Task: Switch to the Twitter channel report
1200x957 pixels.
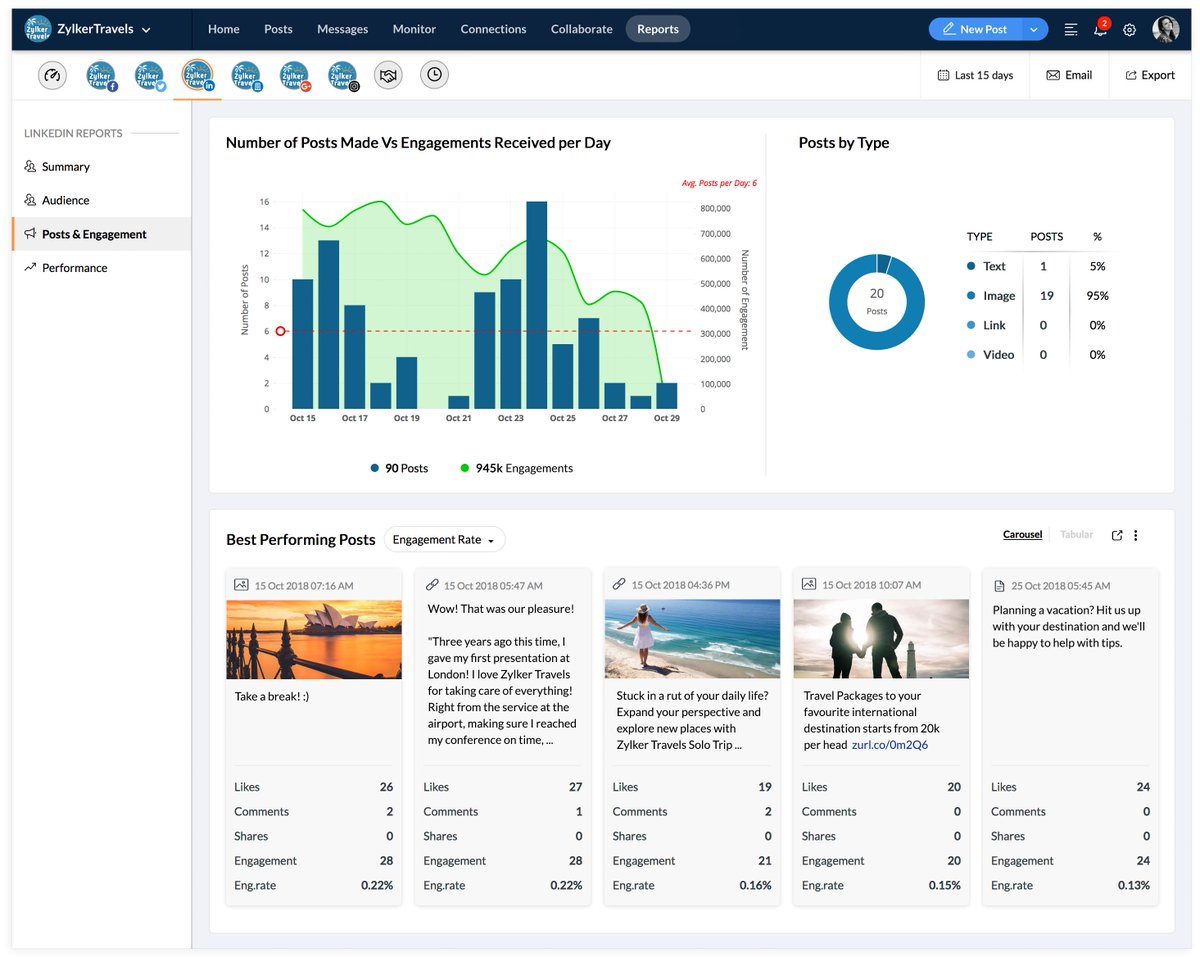Action: pos(150,75)
